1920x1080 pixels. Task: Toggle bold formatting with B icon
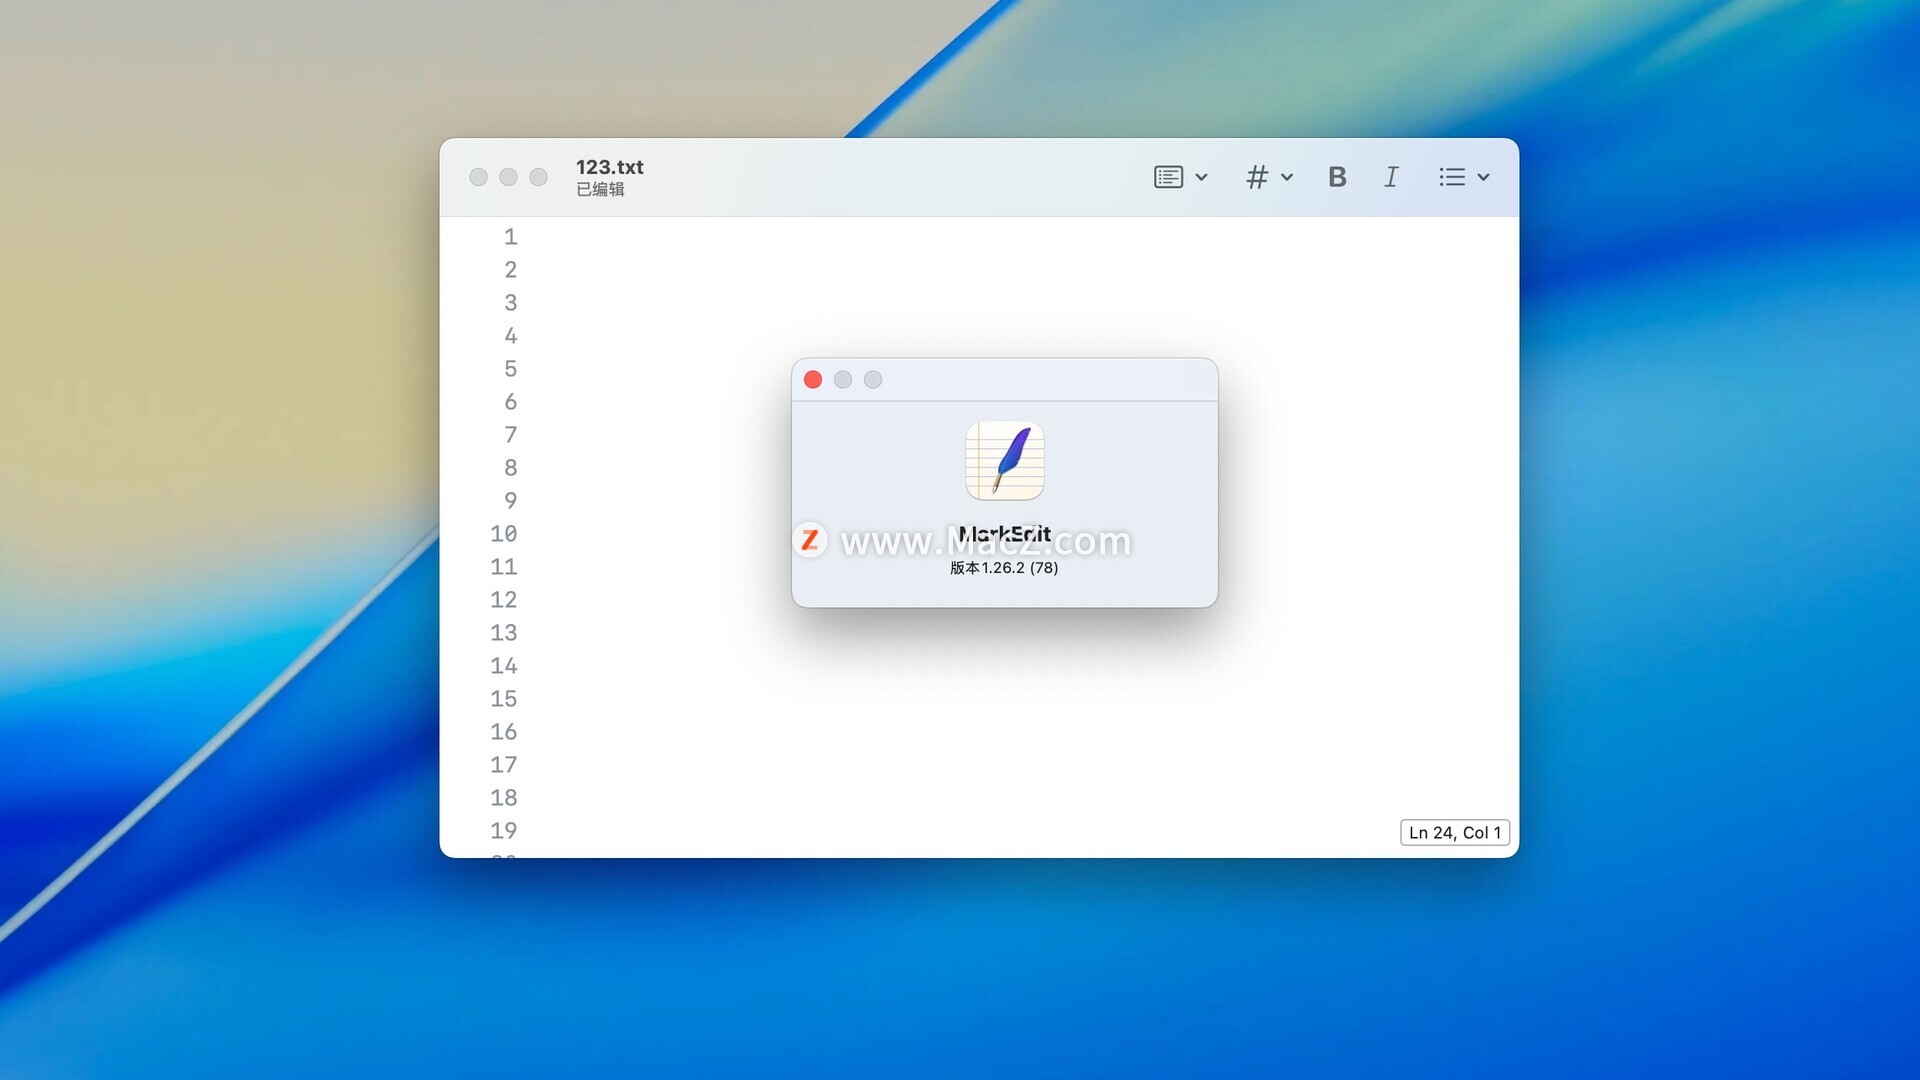click(1337, 177)
